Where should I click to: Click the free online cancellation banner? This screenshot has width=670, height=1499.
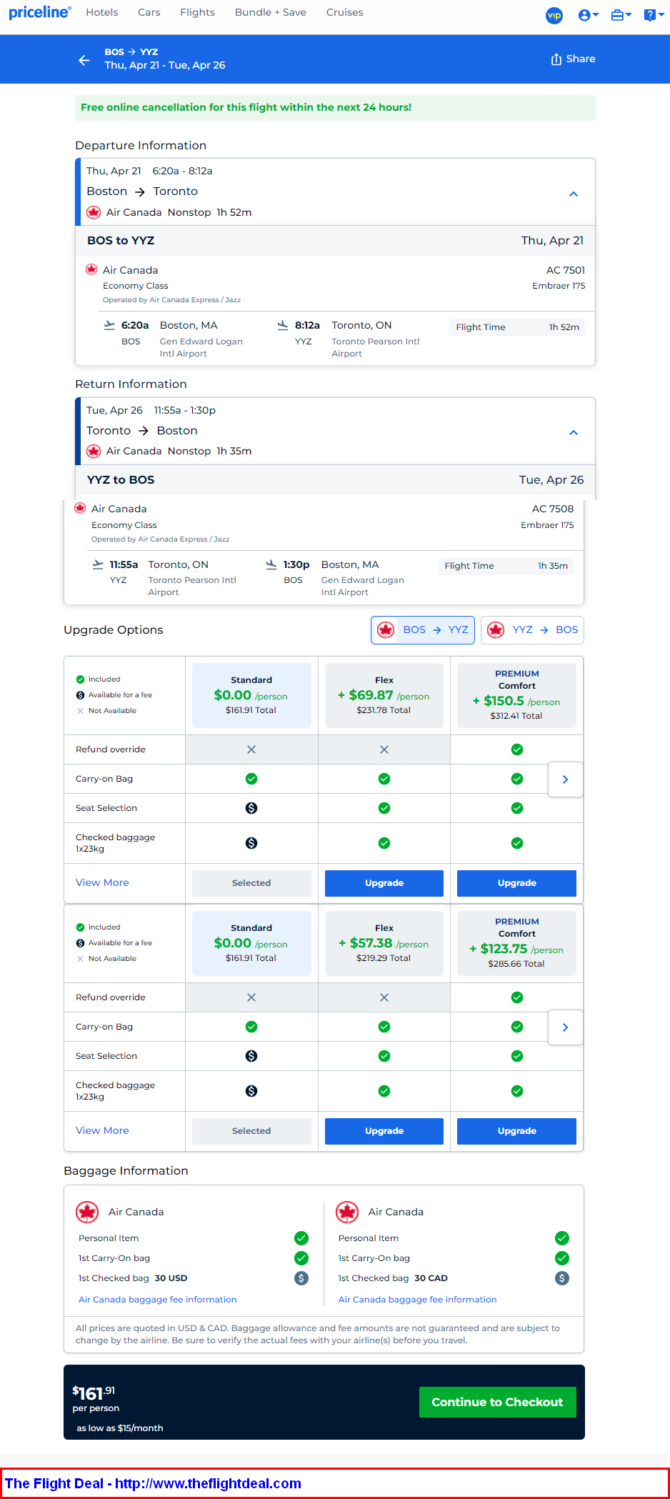tap(335, 108)
